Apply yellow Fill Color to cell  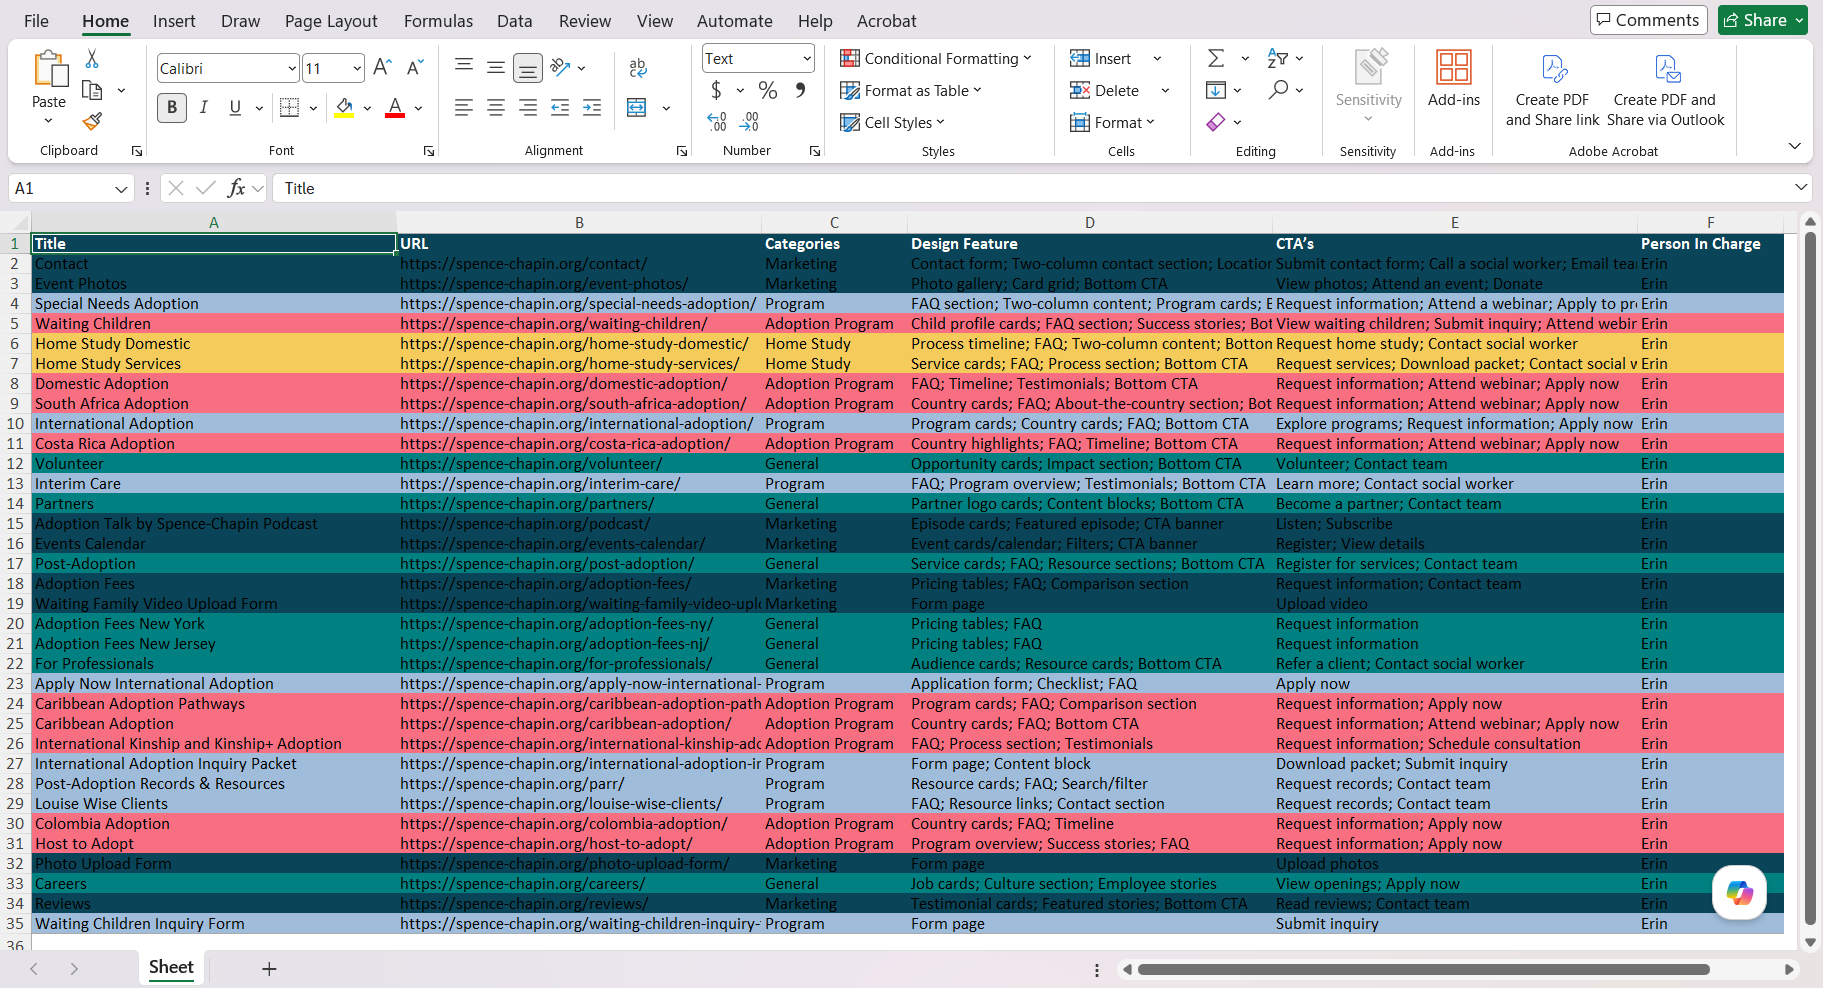344,108
